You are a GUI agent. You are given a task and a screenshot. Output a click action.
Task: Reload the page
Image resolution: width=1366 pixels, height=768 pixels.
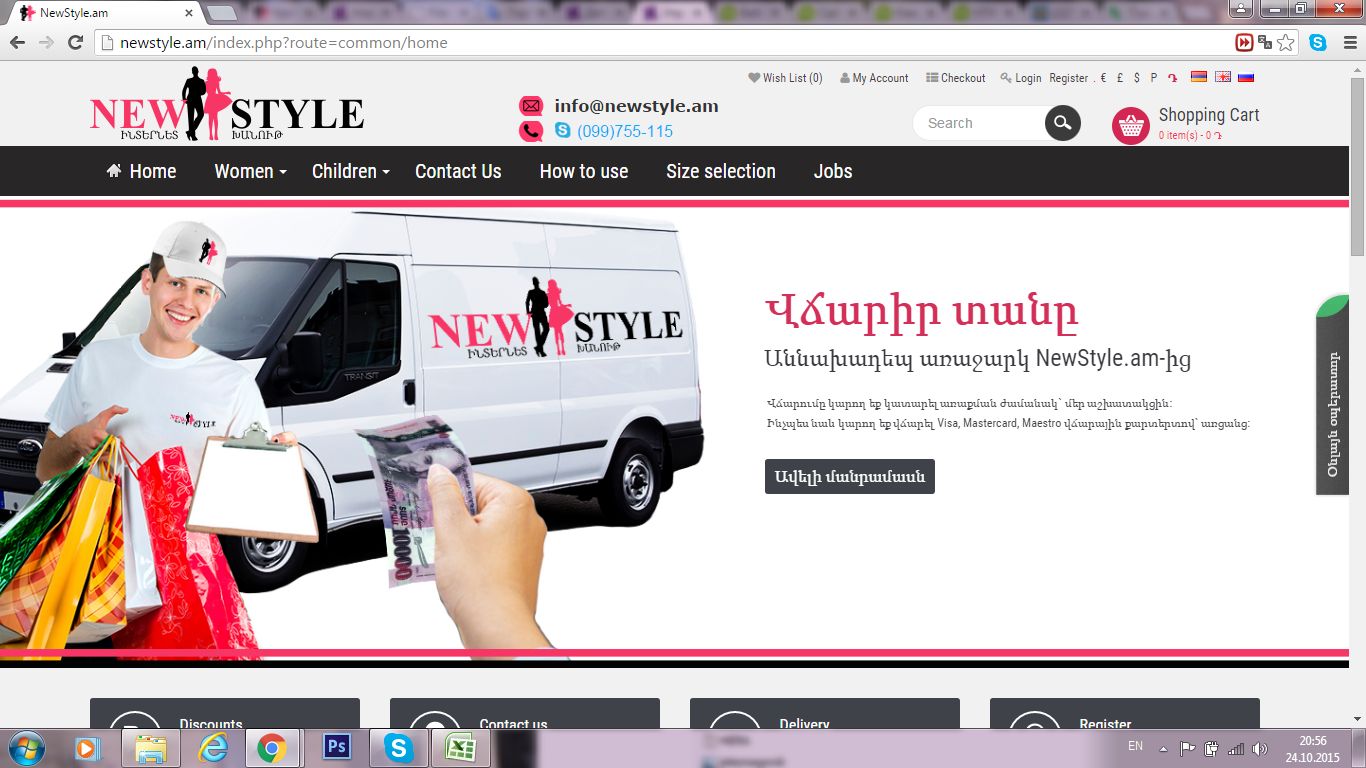[75, 42]
